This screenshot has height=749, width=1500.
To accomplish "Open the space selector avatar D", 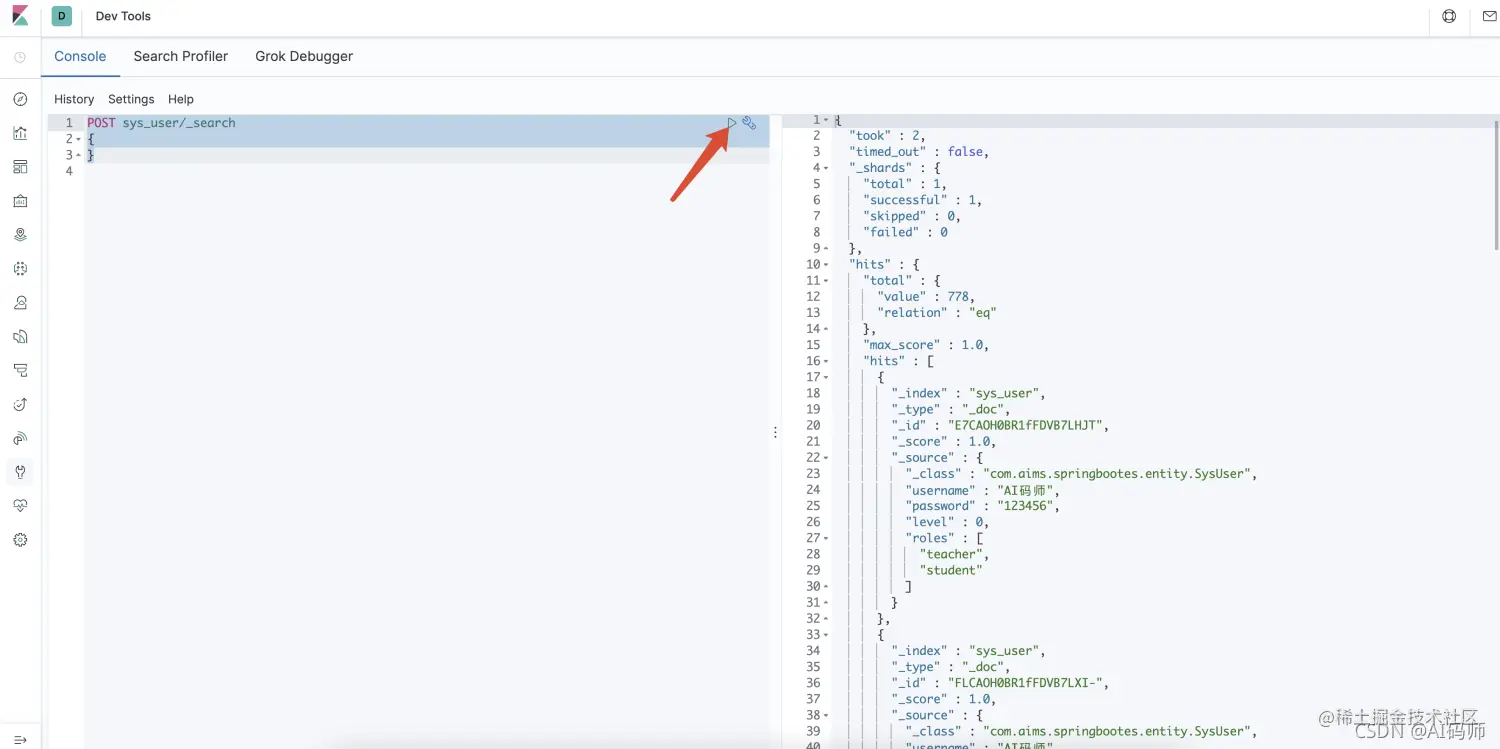I will [62, 16].
